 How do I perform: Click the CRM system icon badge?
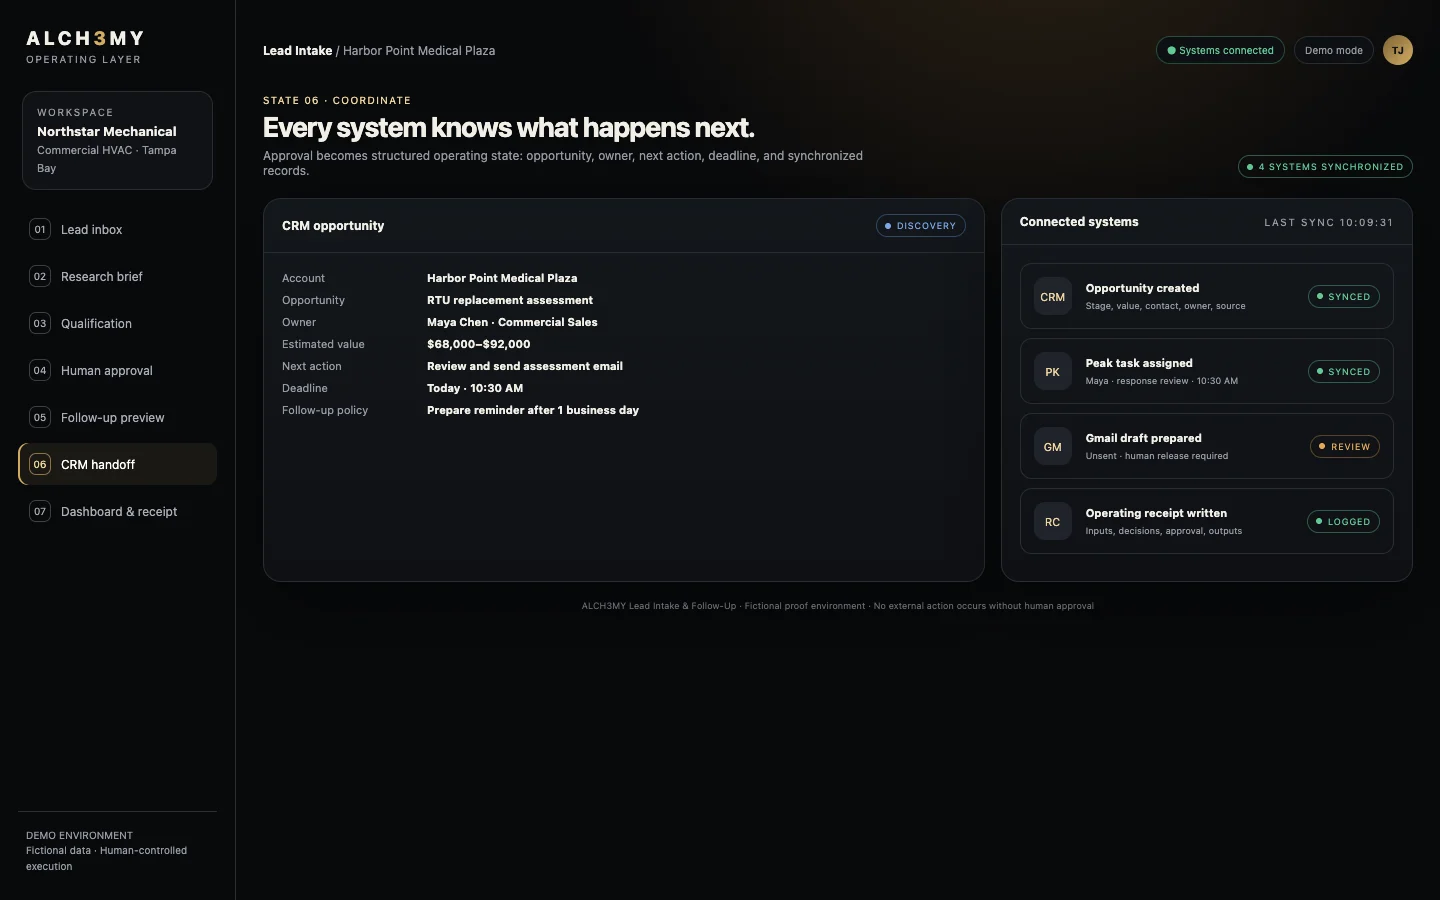pyautogui.click(x=1052, y=297)
